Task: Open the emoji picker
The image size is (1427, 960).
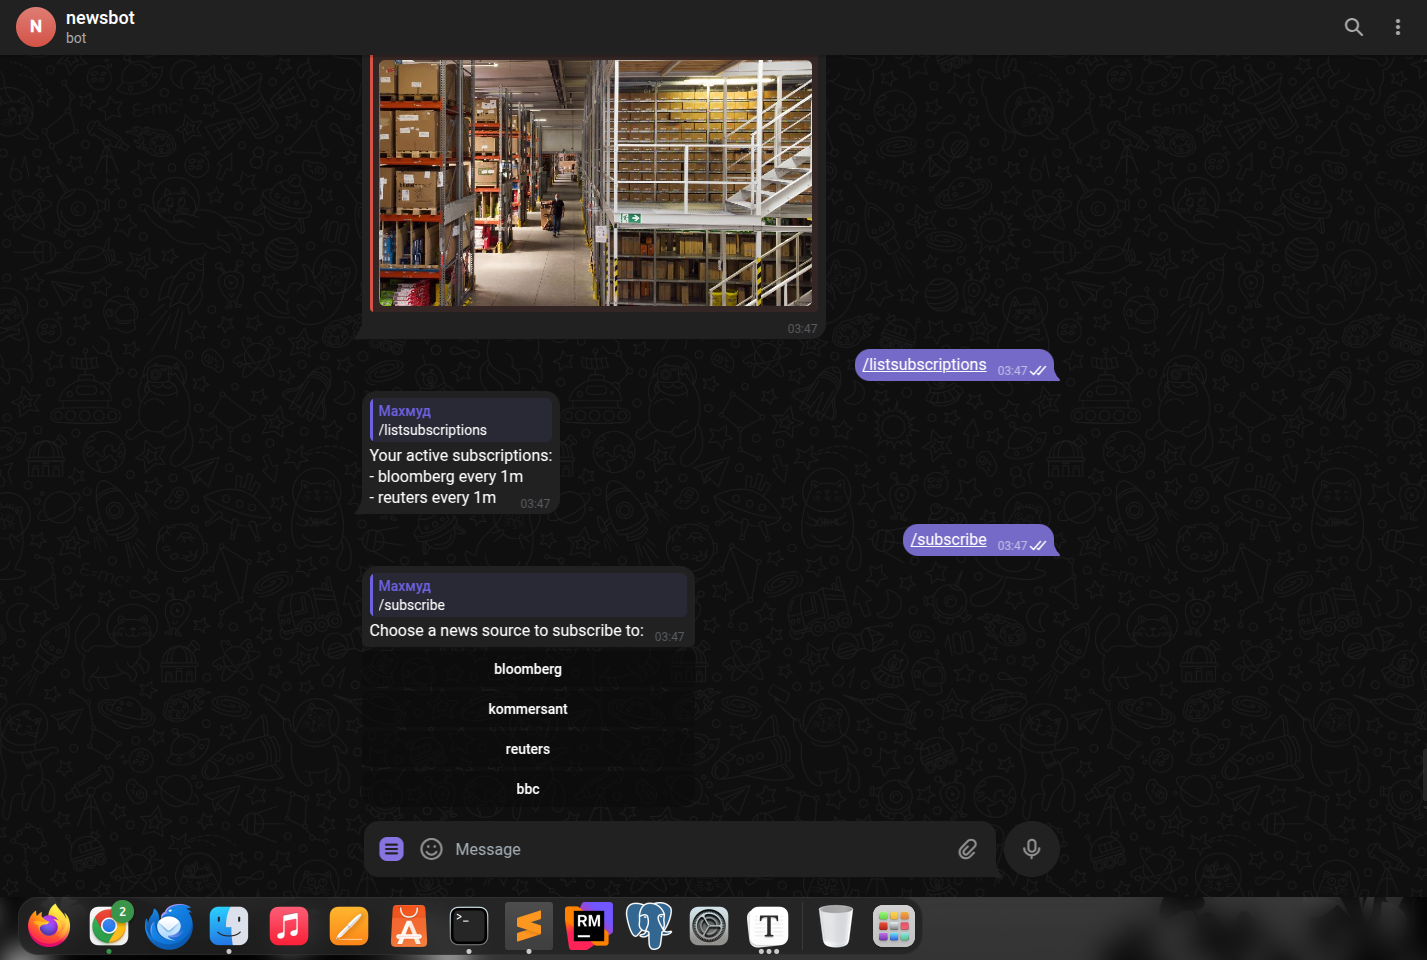Action: pos(431,848)
